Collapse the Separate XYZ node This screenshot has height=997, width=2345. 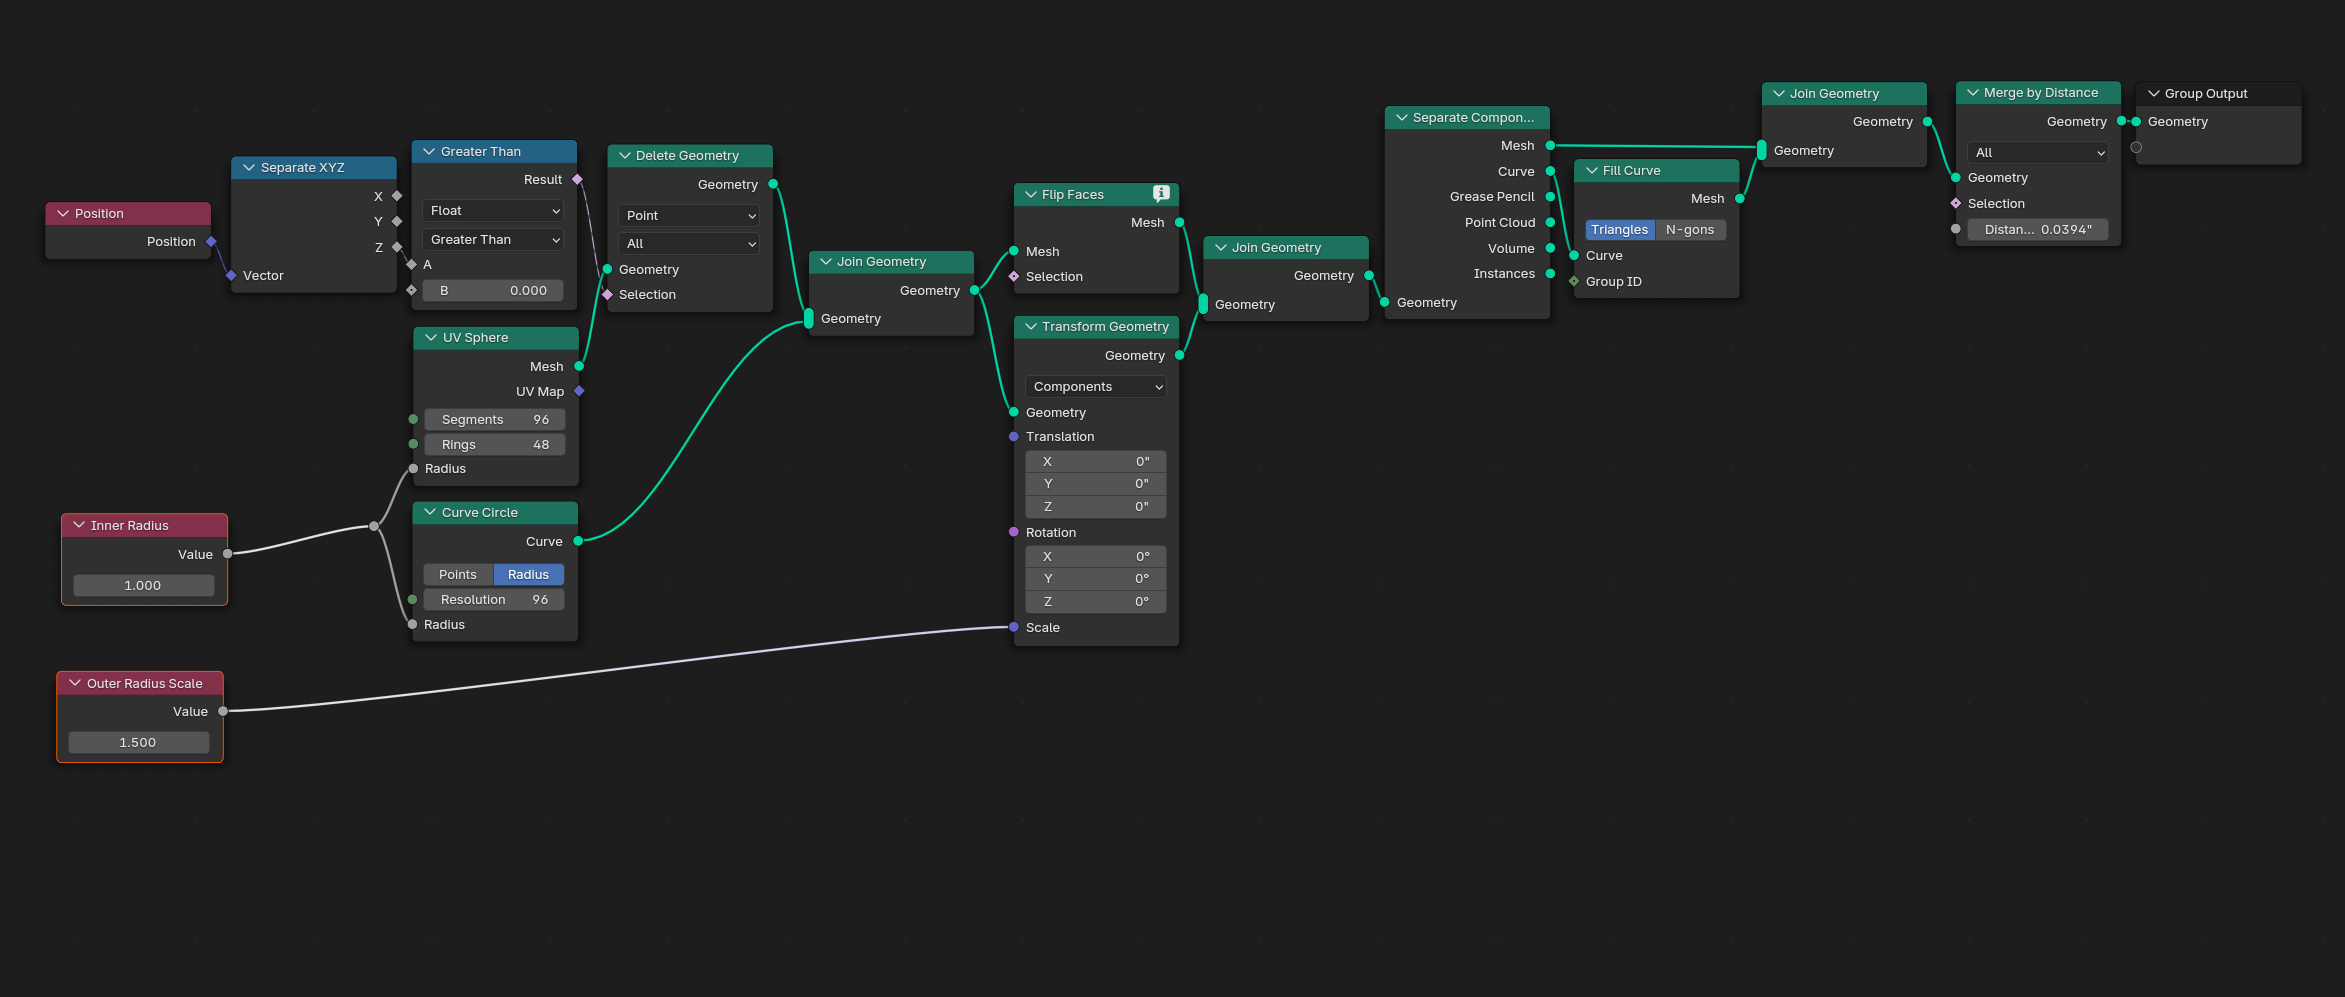tap(249, 167)
